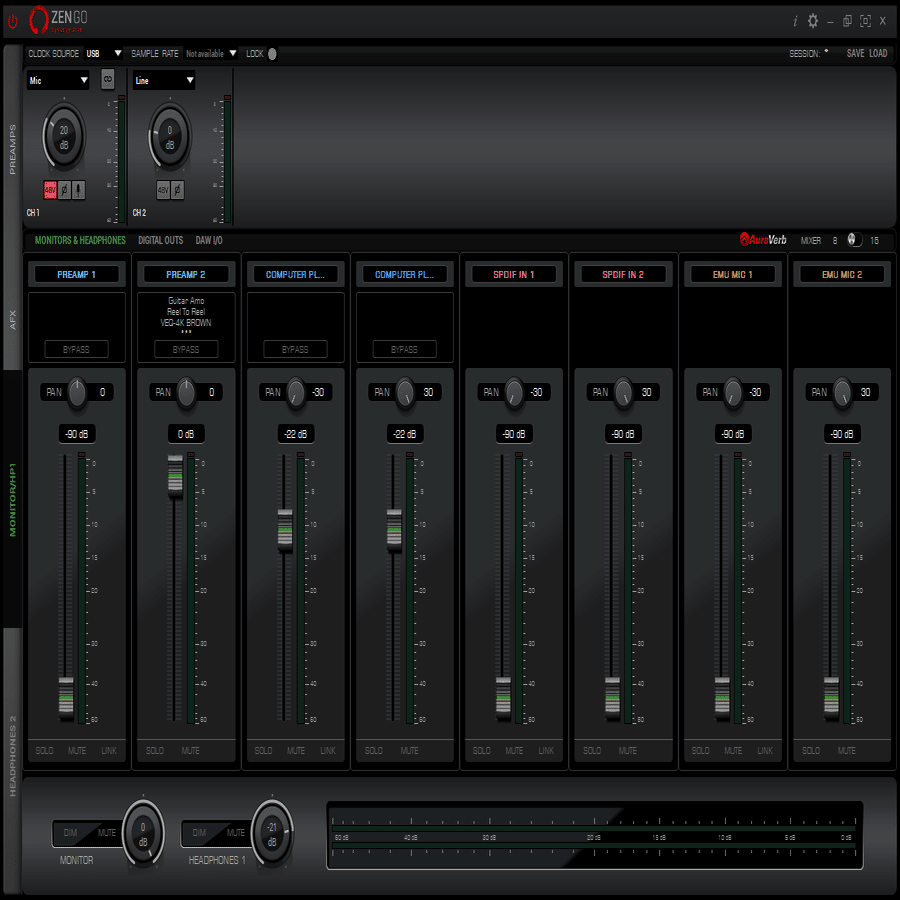This screenshot has height=900, width=900.
Task: Mute the MONITOR output
Action: 105,831
